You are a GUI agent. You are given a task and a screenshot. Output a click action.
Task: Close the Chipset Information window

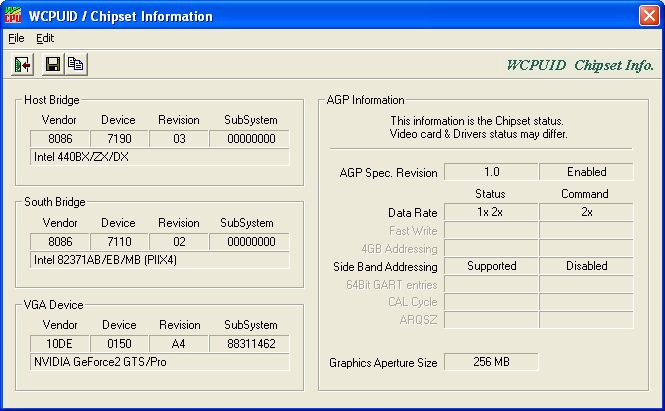click(x=649, y=16)
